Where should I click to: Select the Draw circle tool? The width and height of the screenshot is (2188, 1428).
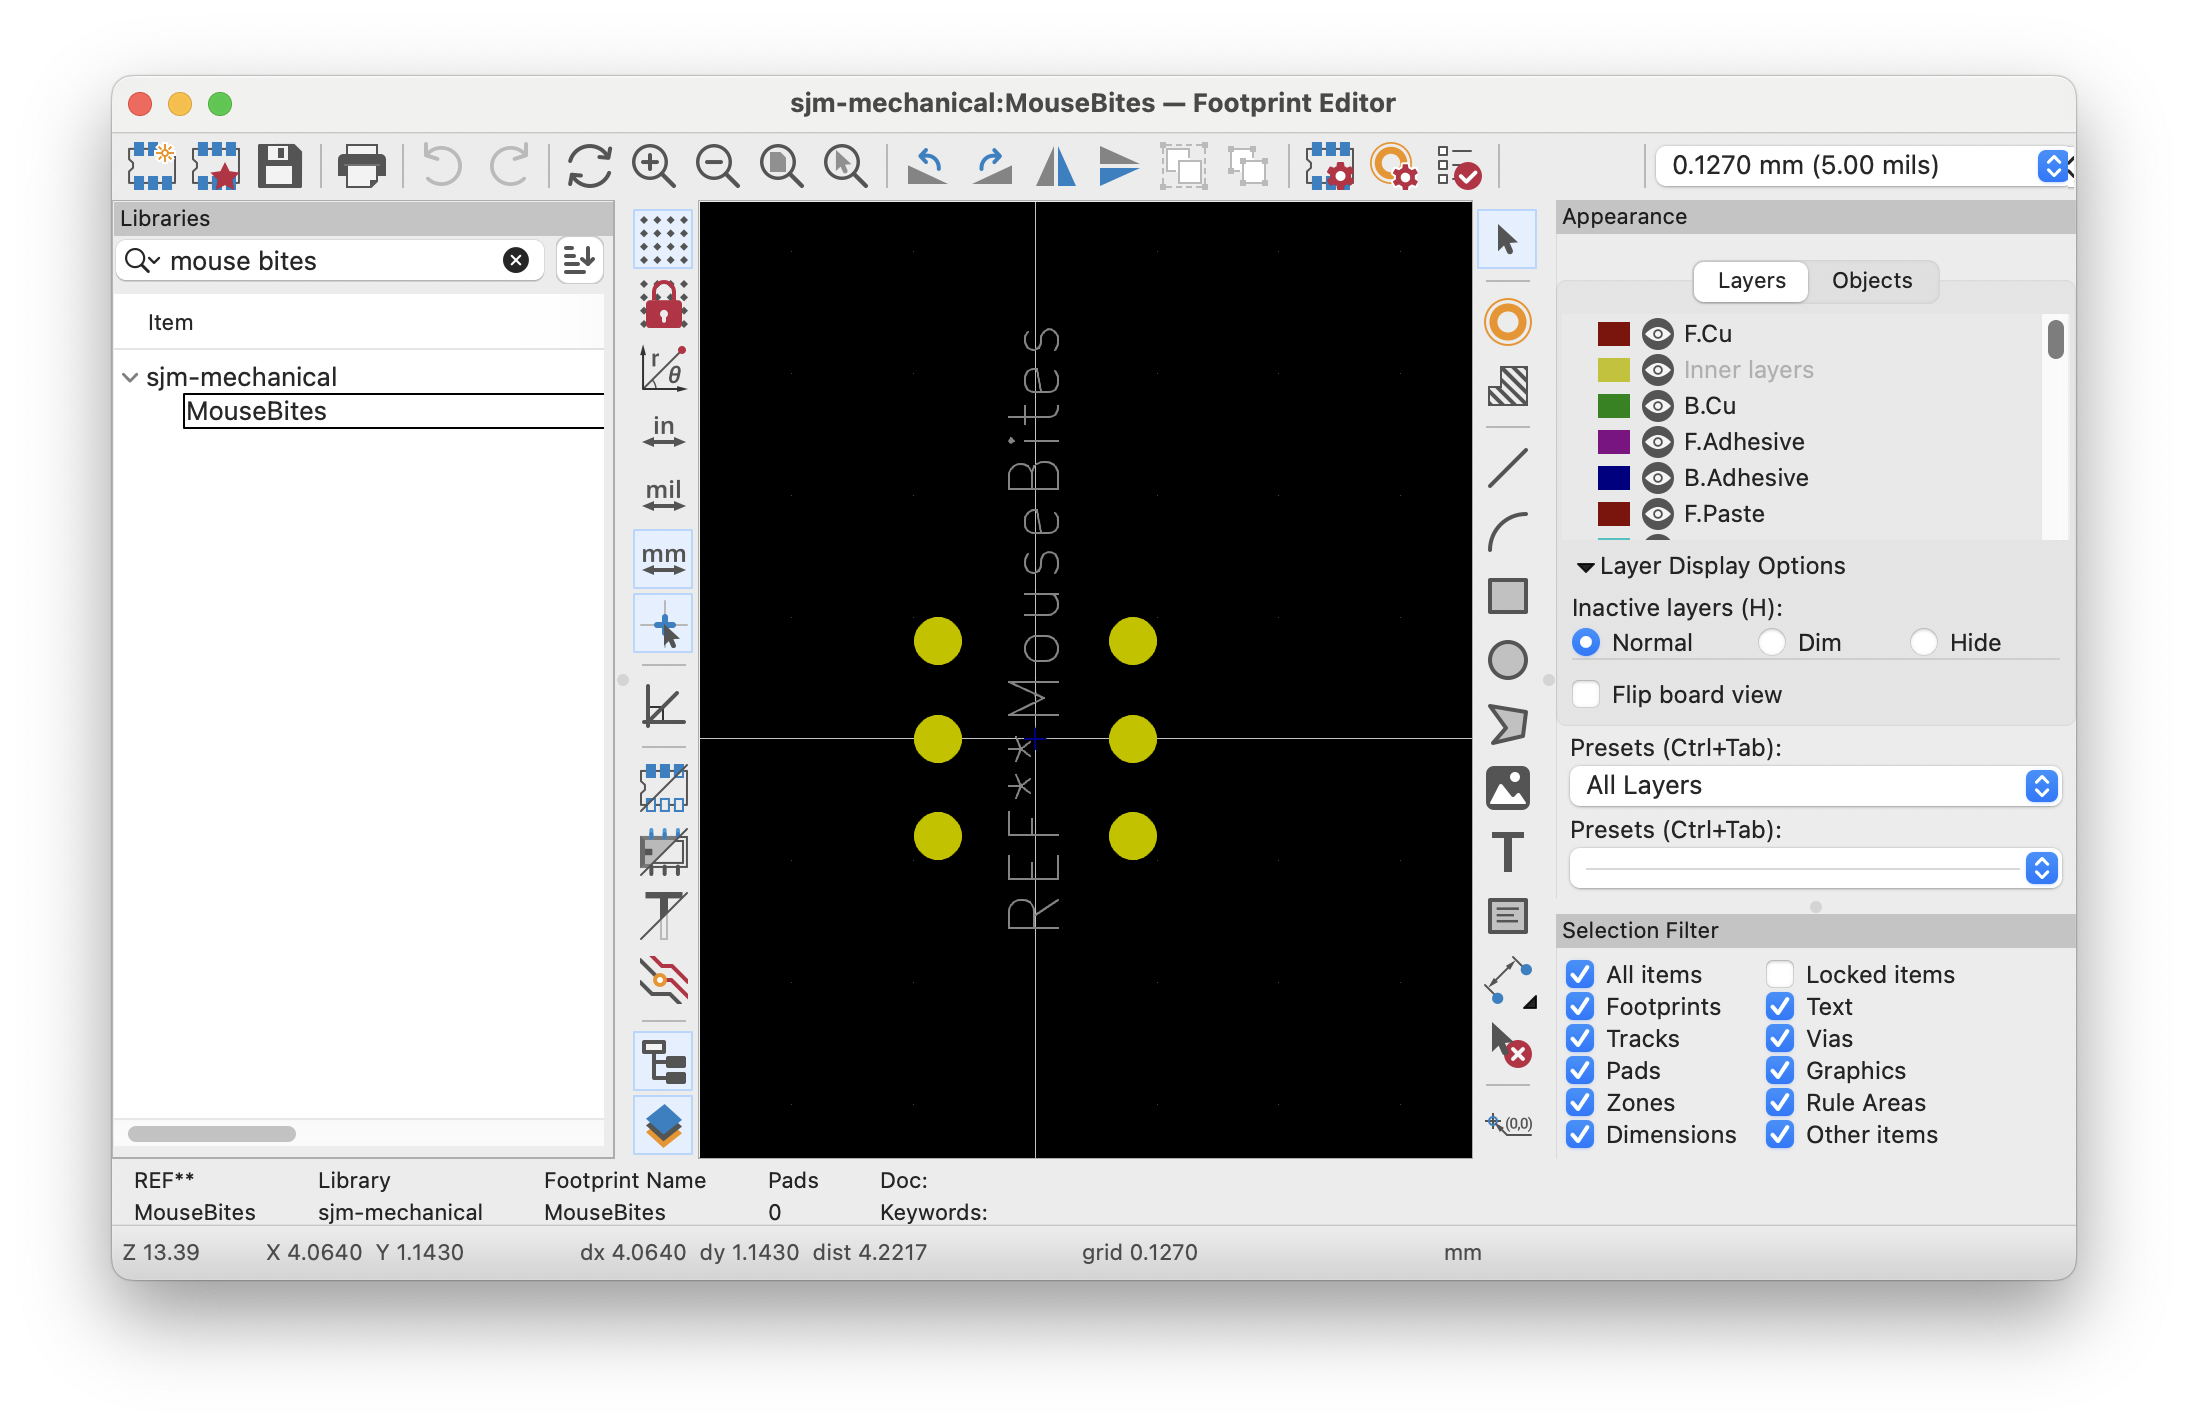1507,660
